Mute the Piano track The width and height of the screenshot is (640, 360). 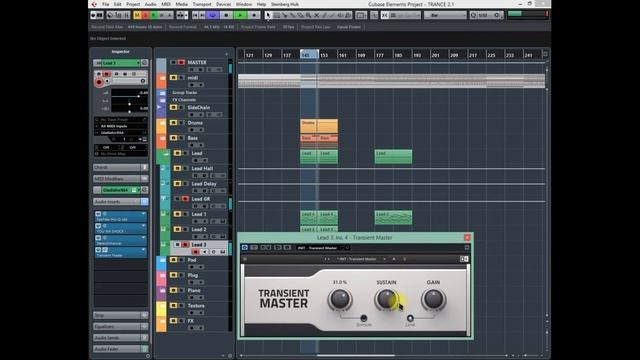tap(173, 290)
